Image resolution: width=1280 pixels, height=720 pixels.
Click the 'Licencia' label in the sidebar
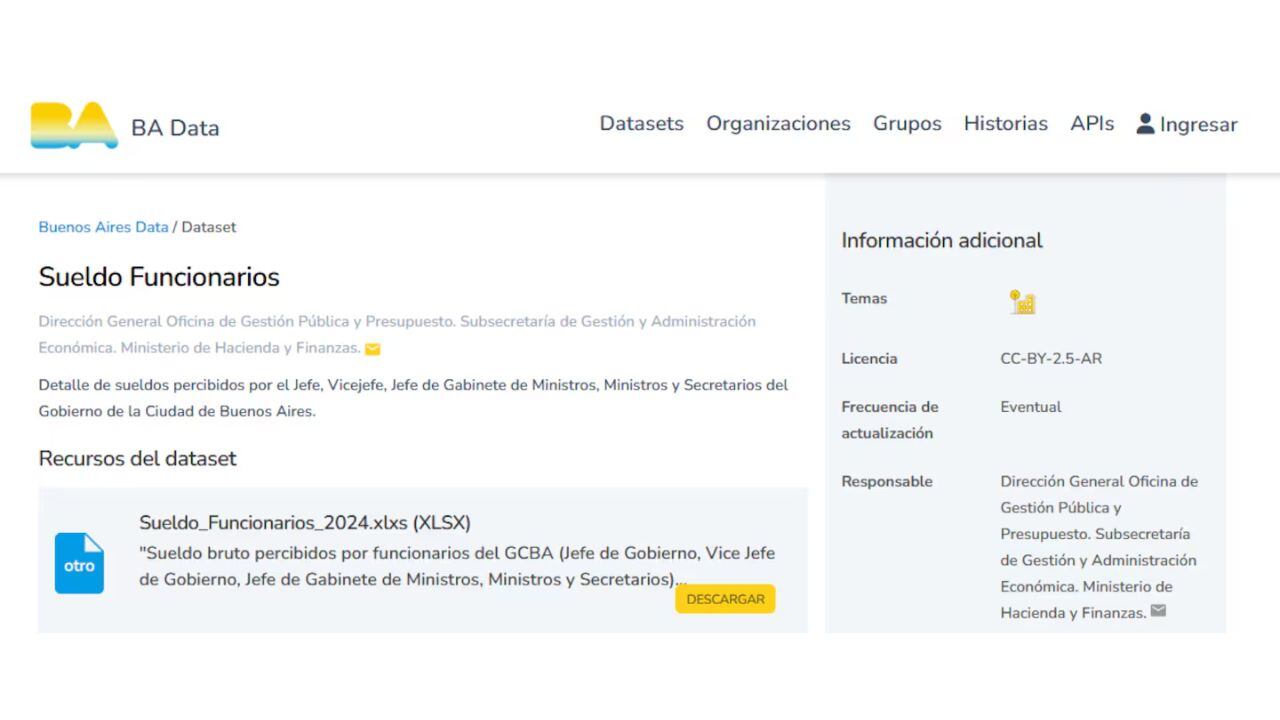[869, 359]
